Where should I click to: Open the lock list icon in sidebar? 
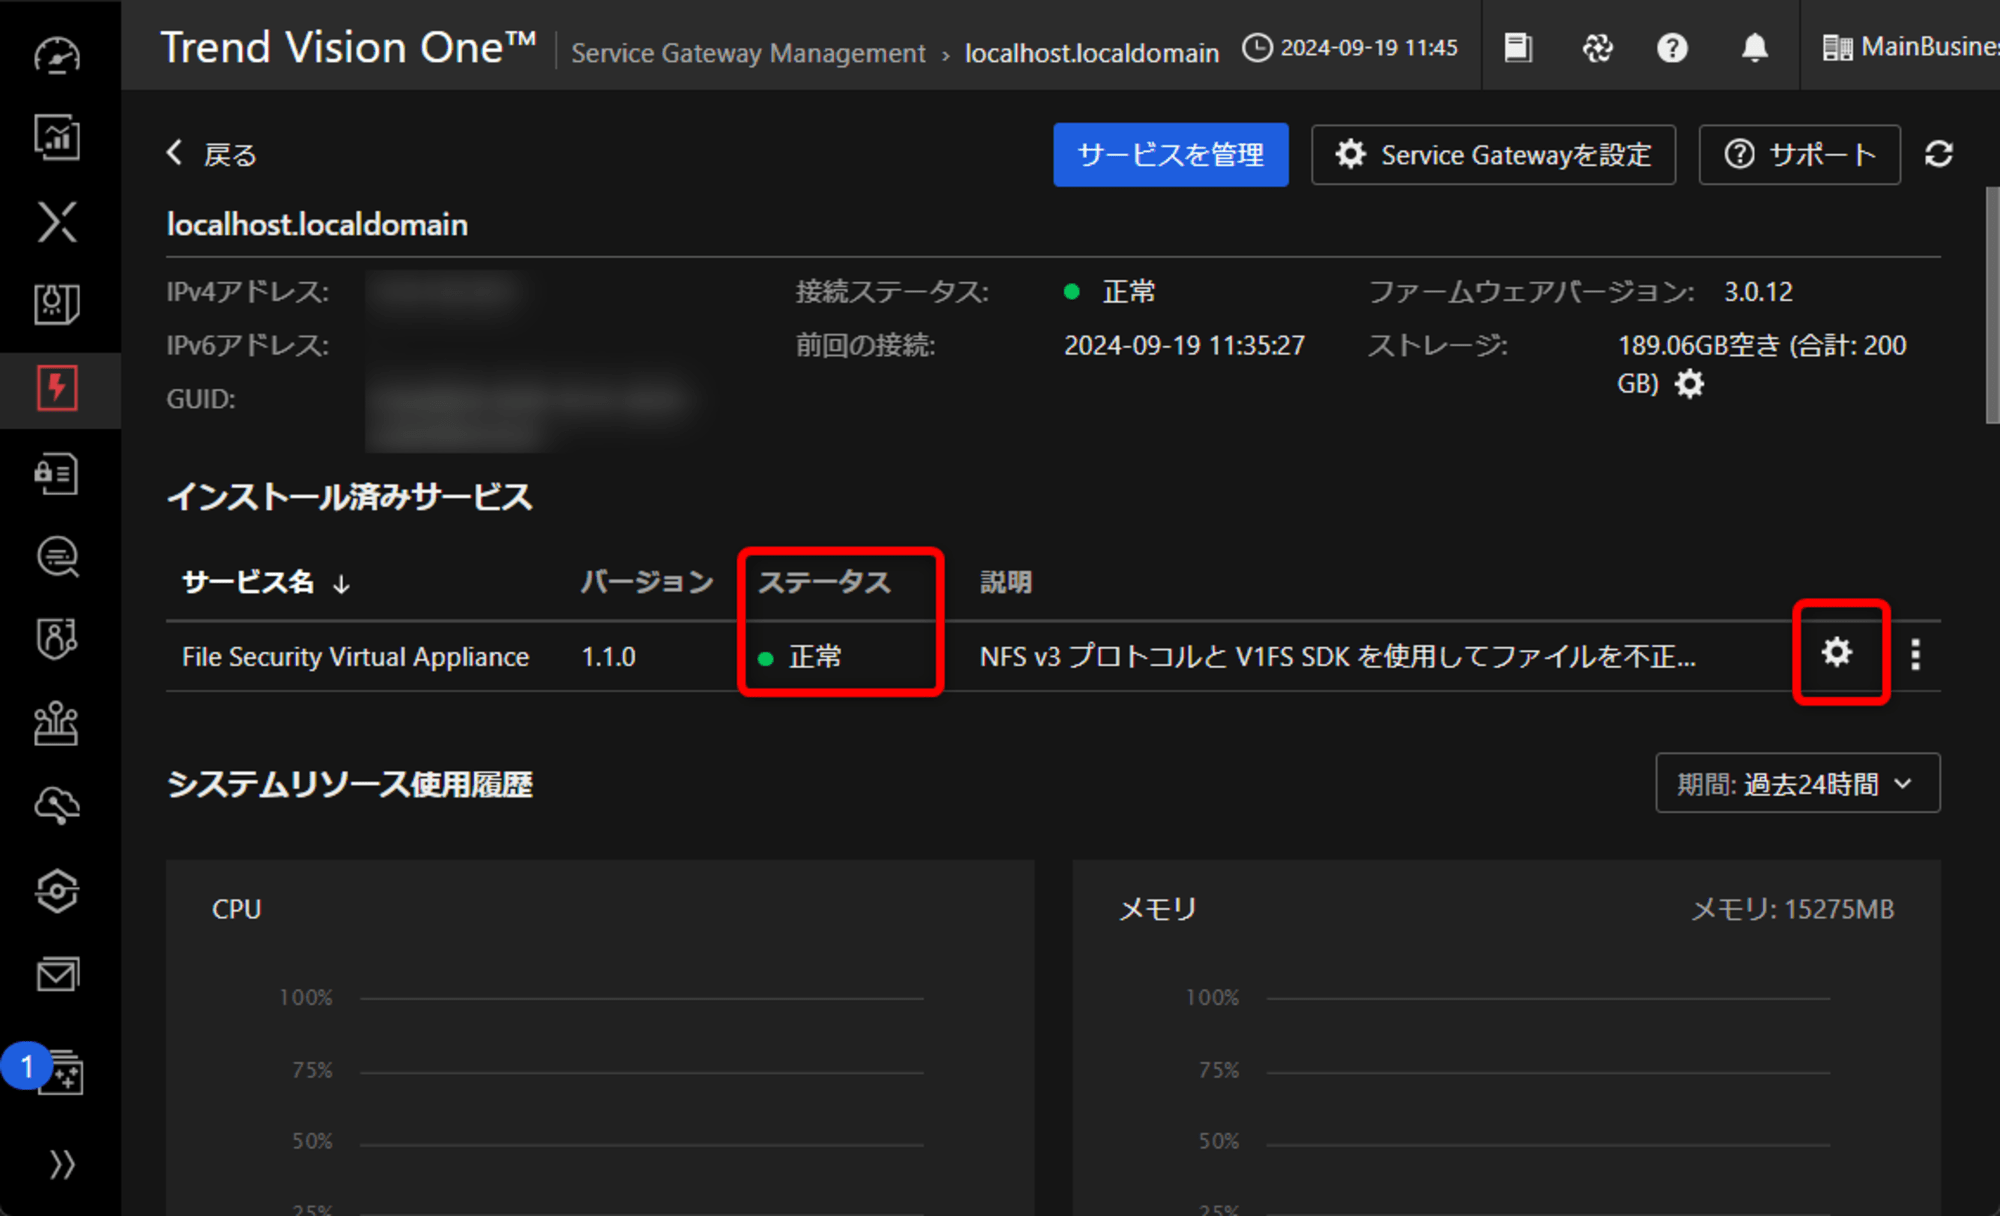point(57,473)
